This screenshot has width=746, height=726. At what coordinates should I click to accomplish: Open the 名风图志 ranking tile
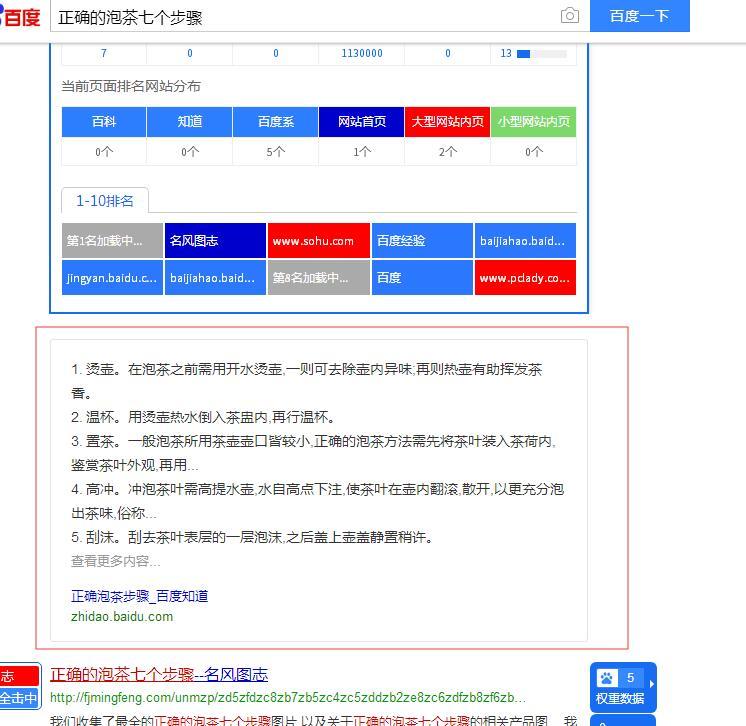pos(215,241)
